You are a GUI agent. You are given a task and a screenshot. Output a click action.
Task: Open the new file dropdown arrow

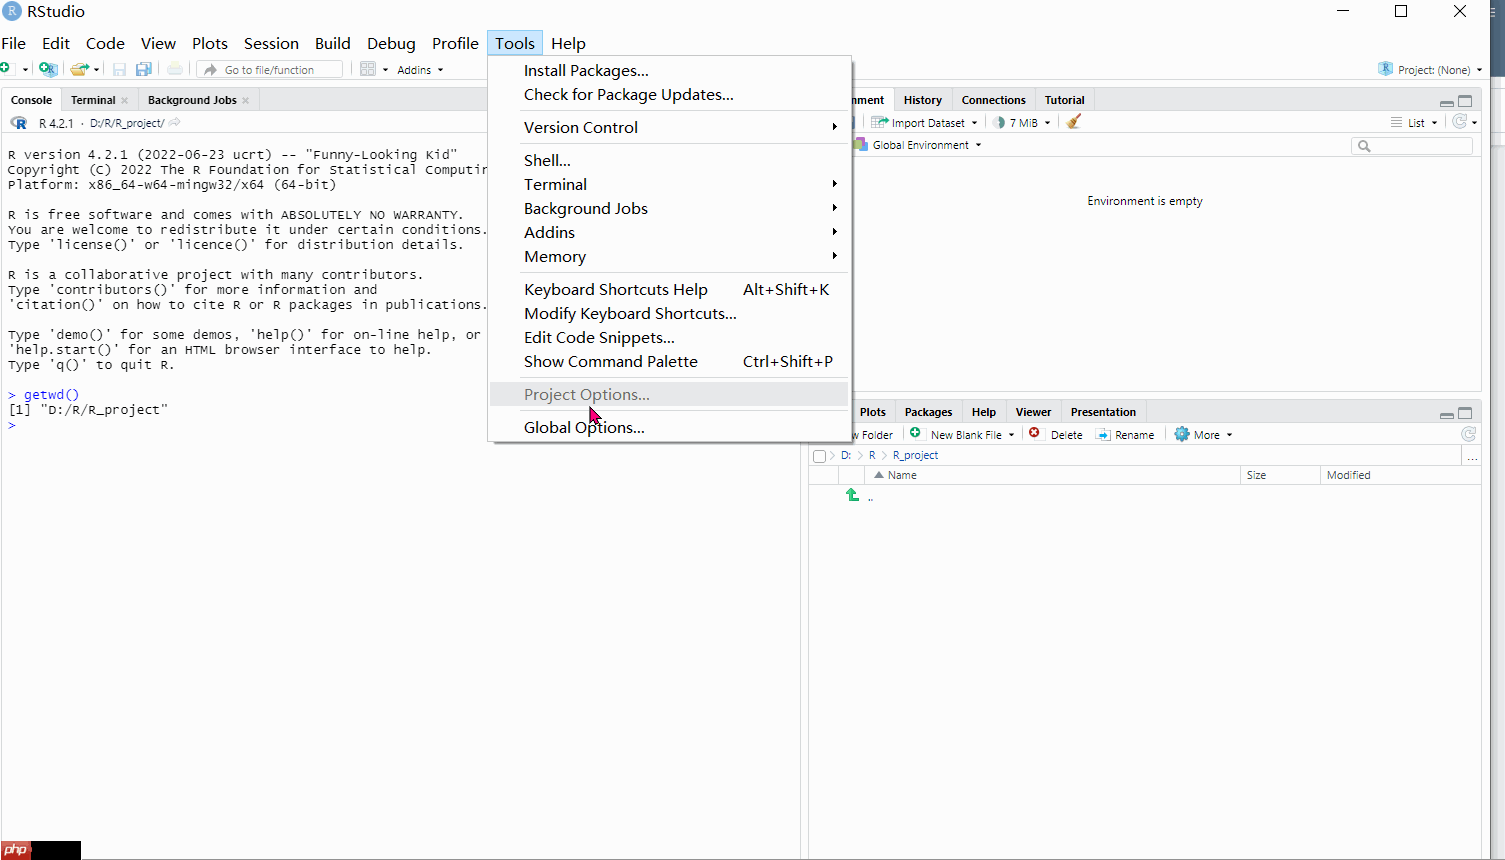(25, 70)
